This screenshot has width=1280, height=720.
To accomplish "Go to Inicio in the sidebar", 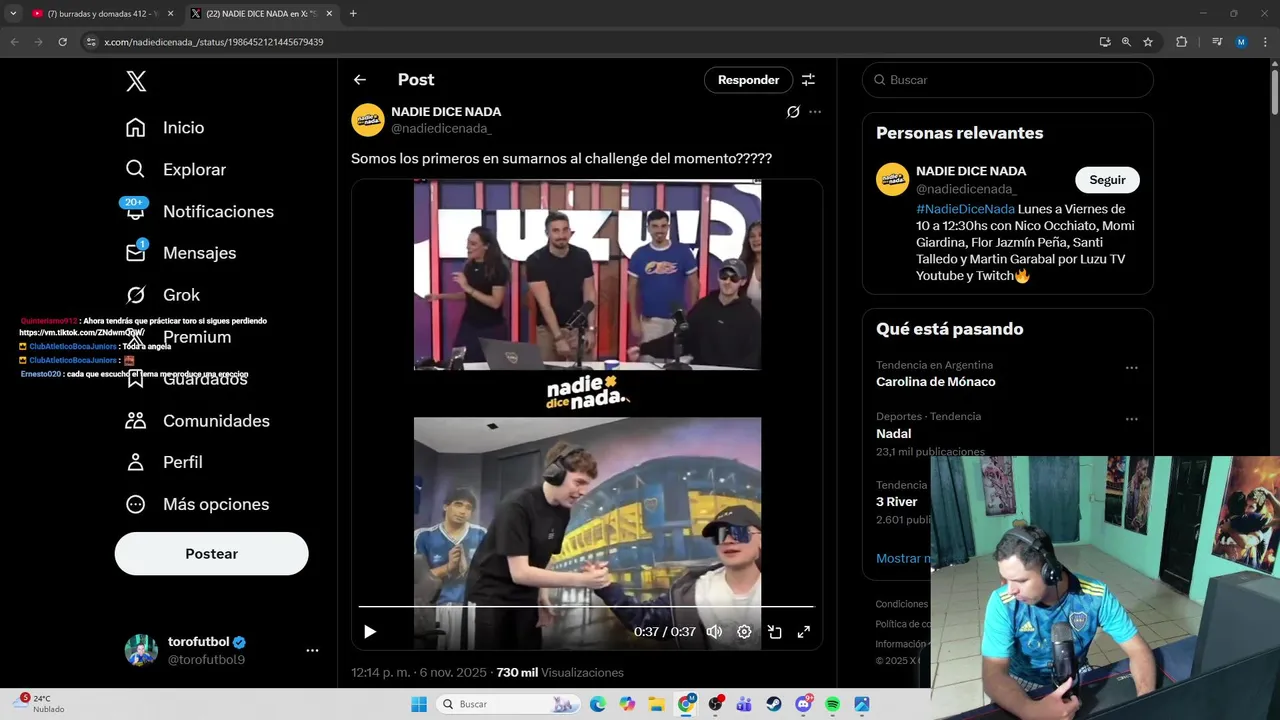I will click(165, 128).
